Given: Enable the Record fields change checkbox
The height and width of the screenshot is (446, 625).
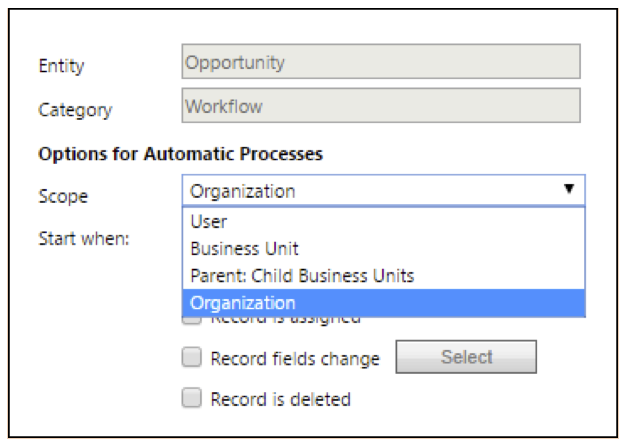Looking at the screenshot, I should pyautogui.click(x=192, y=357).
